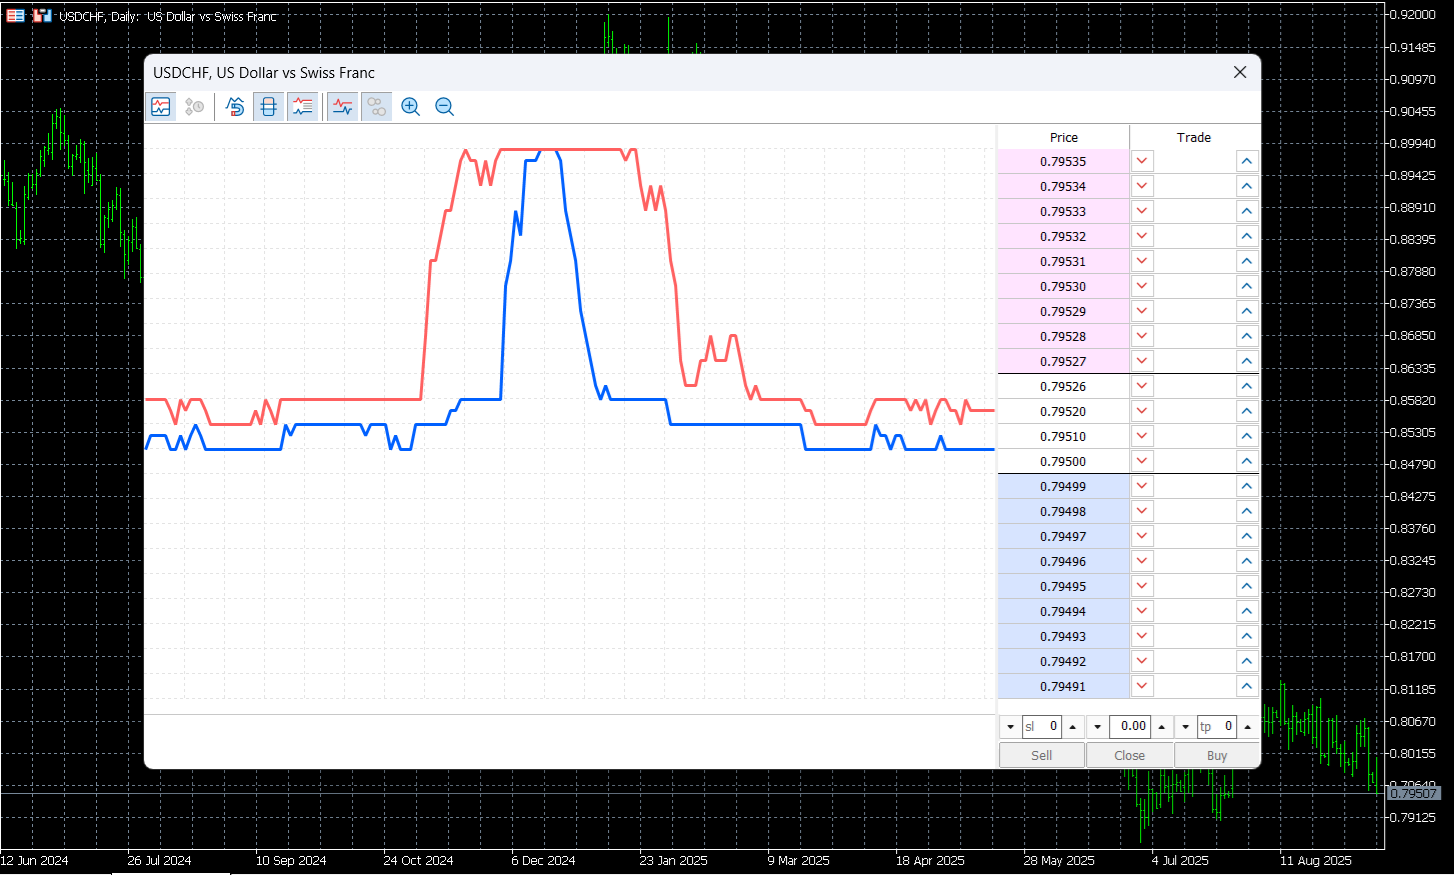
Task: Click the Sell button
Action: click(x=1042, y=755)
